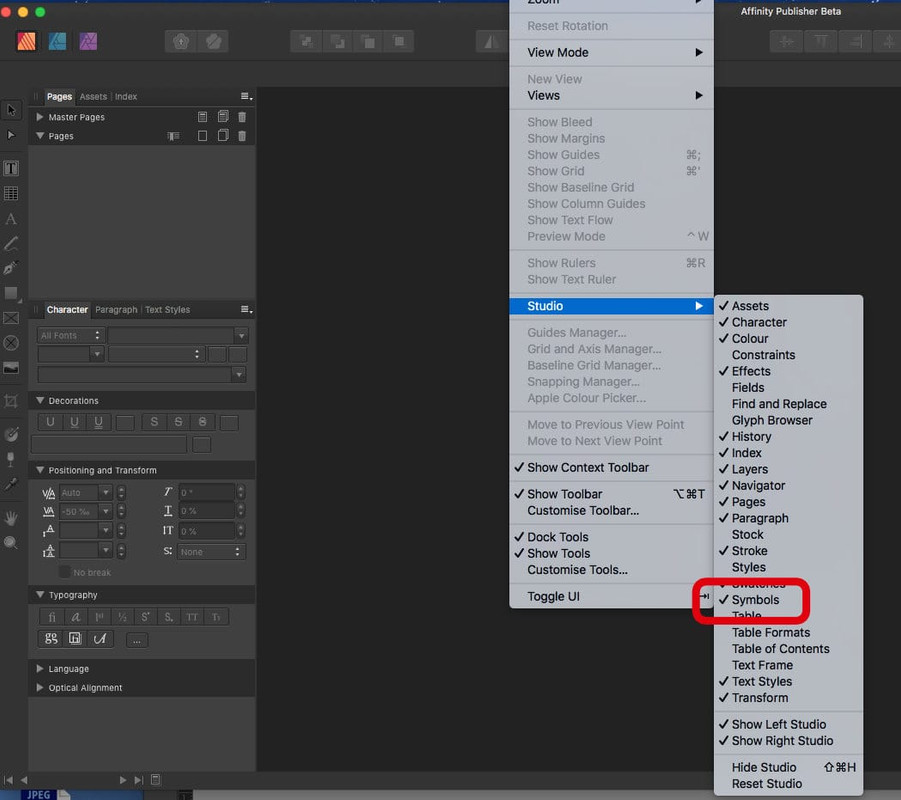The height and width of the screenshot is (800, 901).
Task: Toggle Show Right Studio
Action: click(788, 741)
